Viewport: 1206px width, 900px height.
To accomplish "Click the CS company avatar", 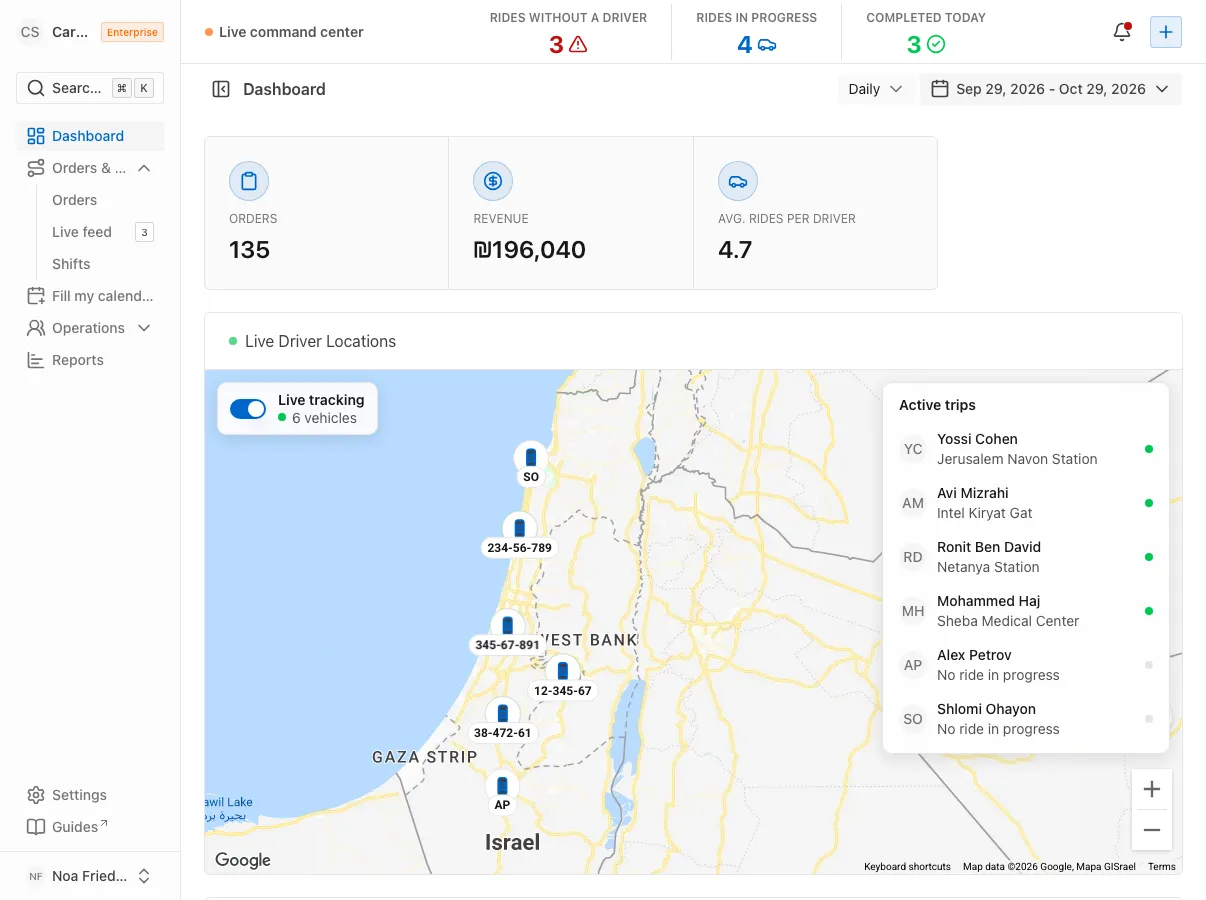I will click(x=30, y=32).
